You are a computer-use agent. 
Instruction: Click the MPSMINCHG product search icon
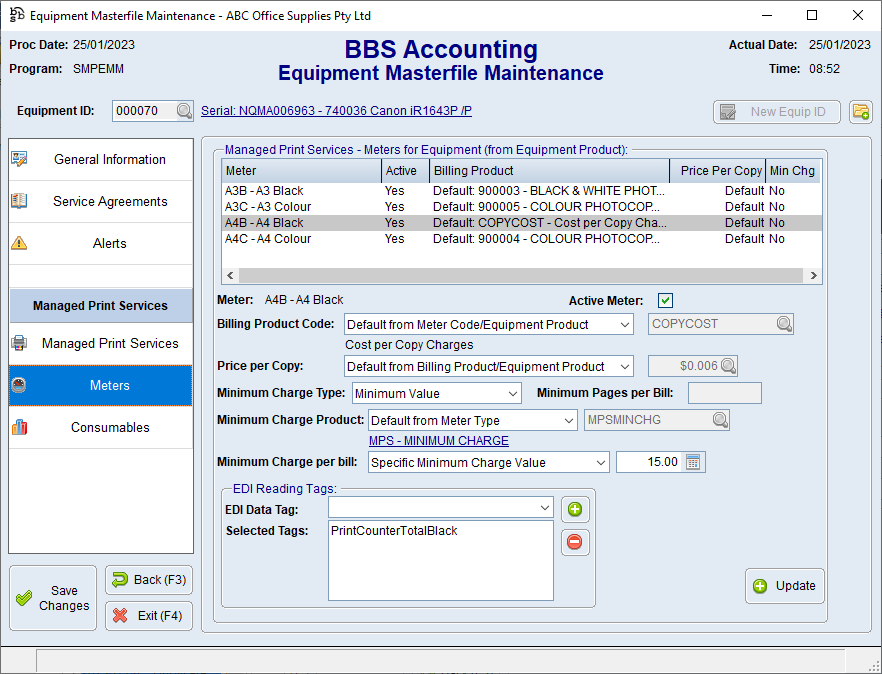(720, 420)
